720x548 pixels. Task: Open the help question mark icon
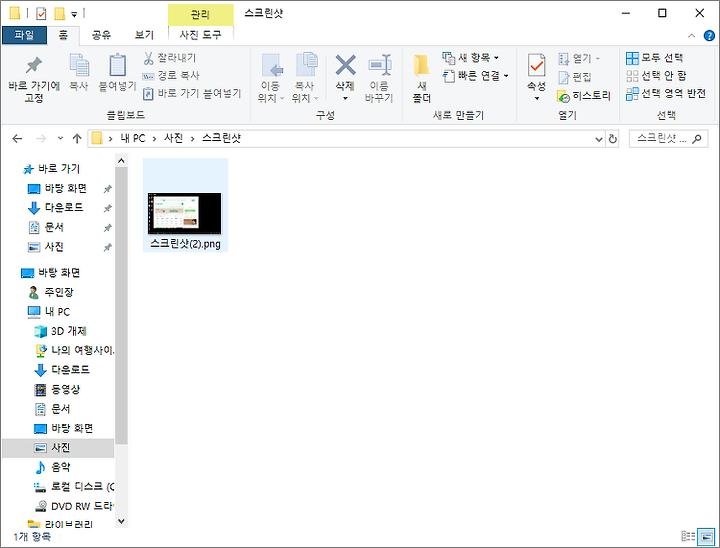pos(709,35)
